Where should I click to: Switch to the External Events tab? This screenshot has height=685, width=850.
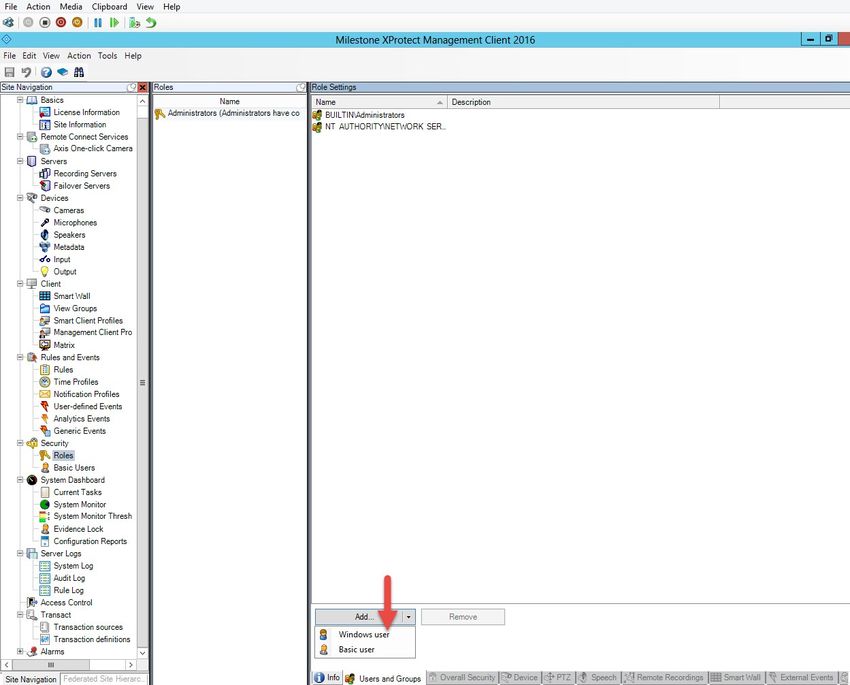pos(801,677)
